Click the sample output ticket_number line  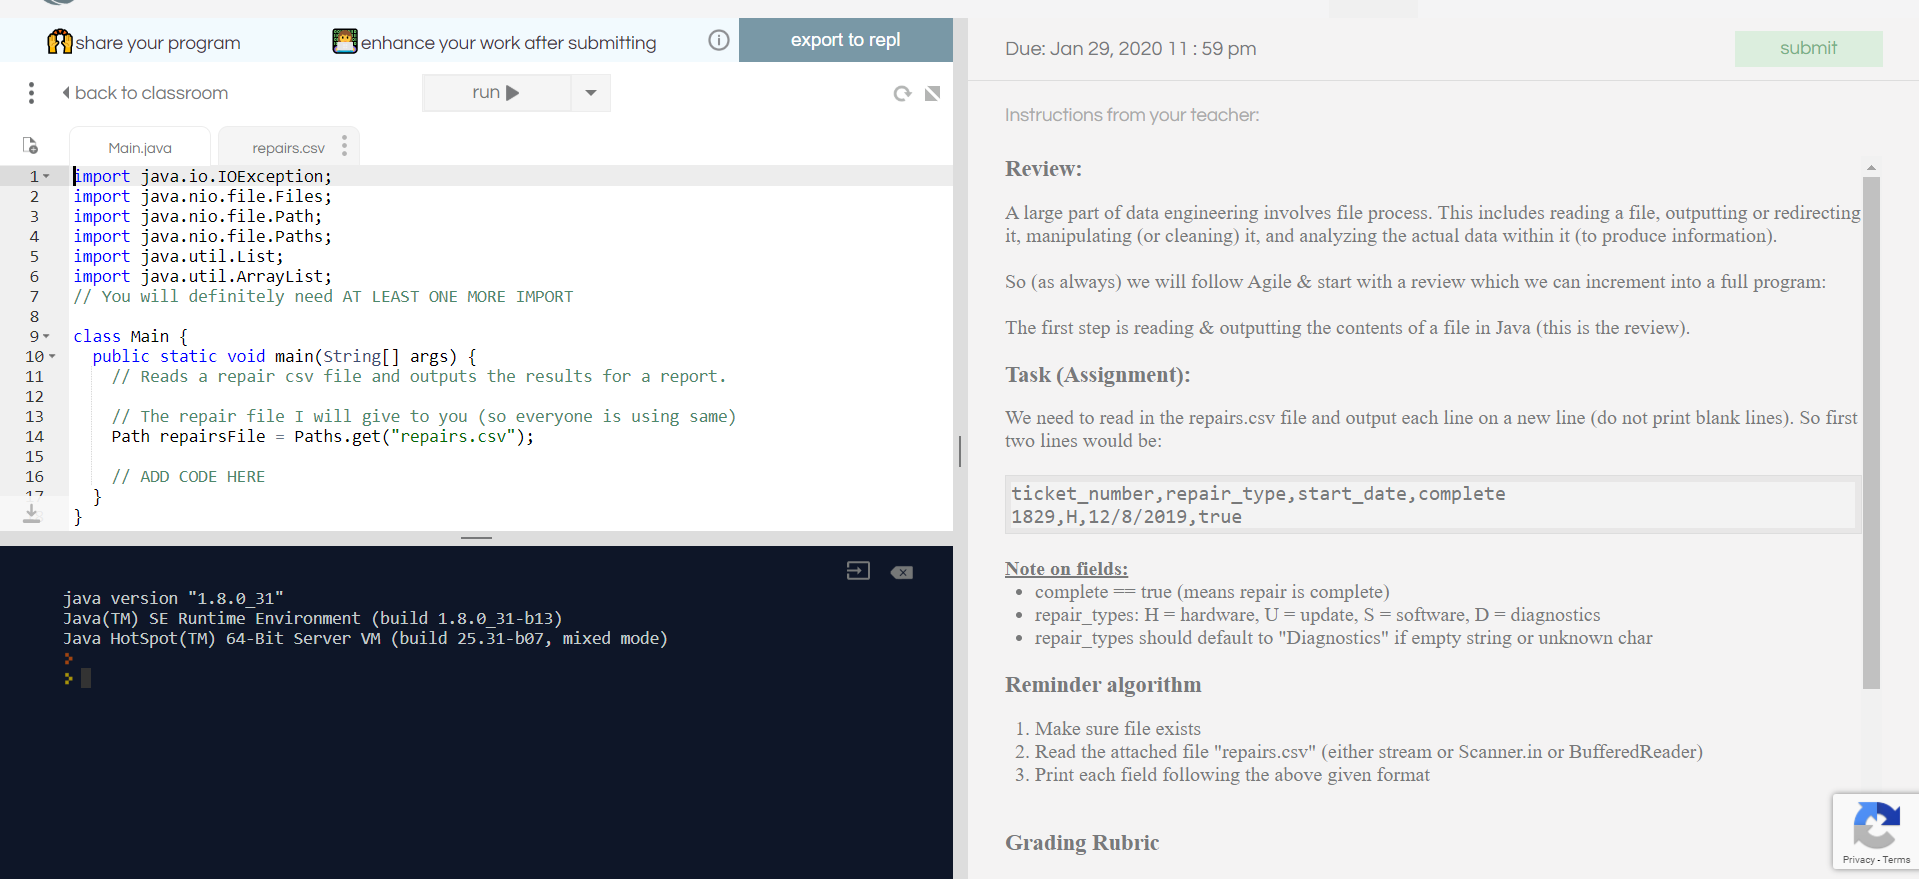coord(1258,494)
